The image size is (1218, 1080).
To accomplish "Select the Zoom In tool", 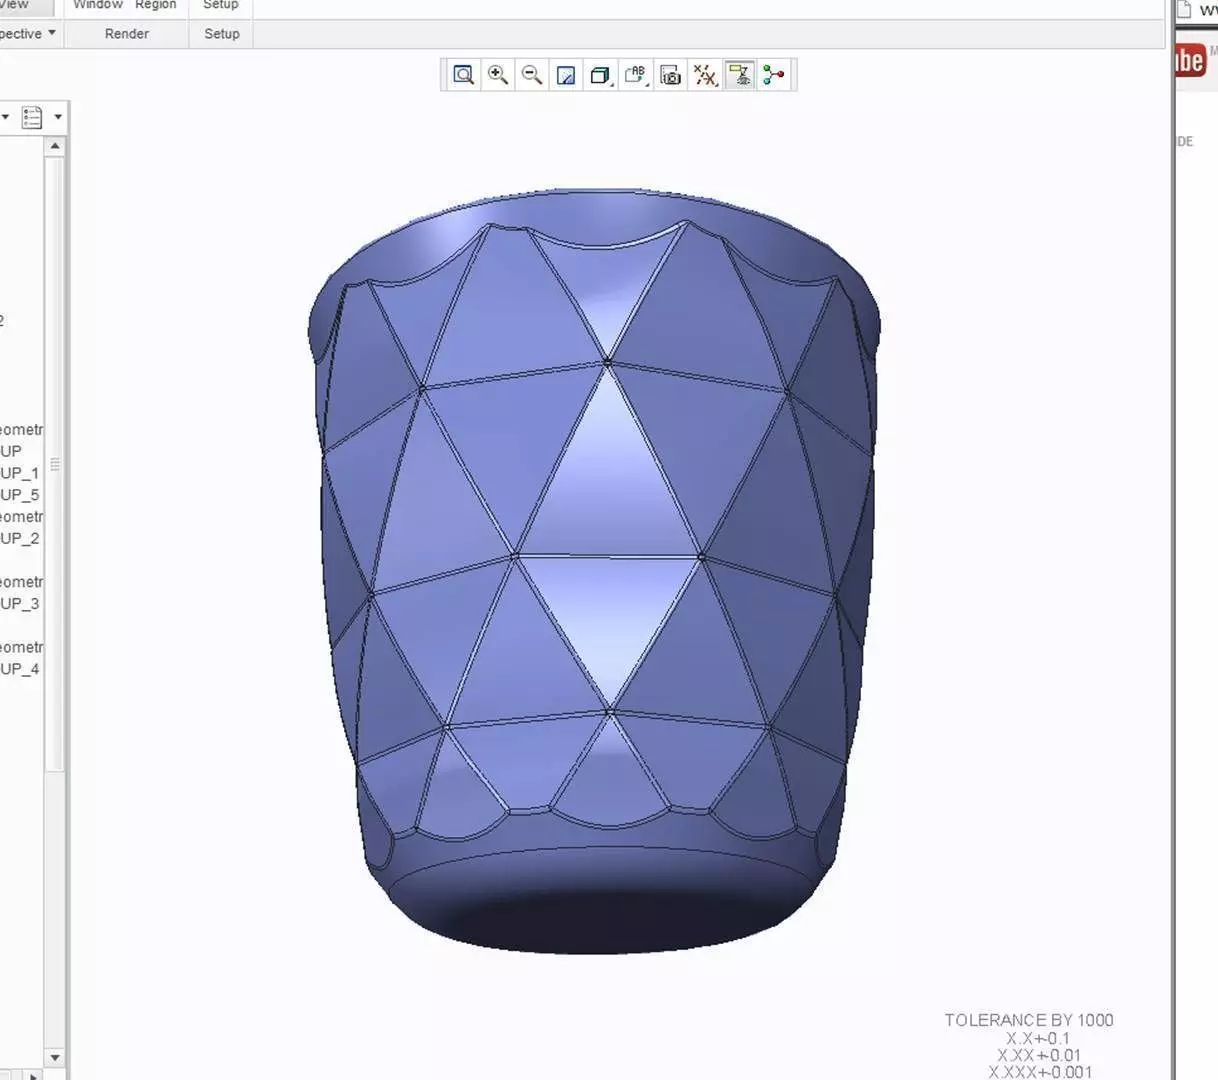I will (498, 75).
